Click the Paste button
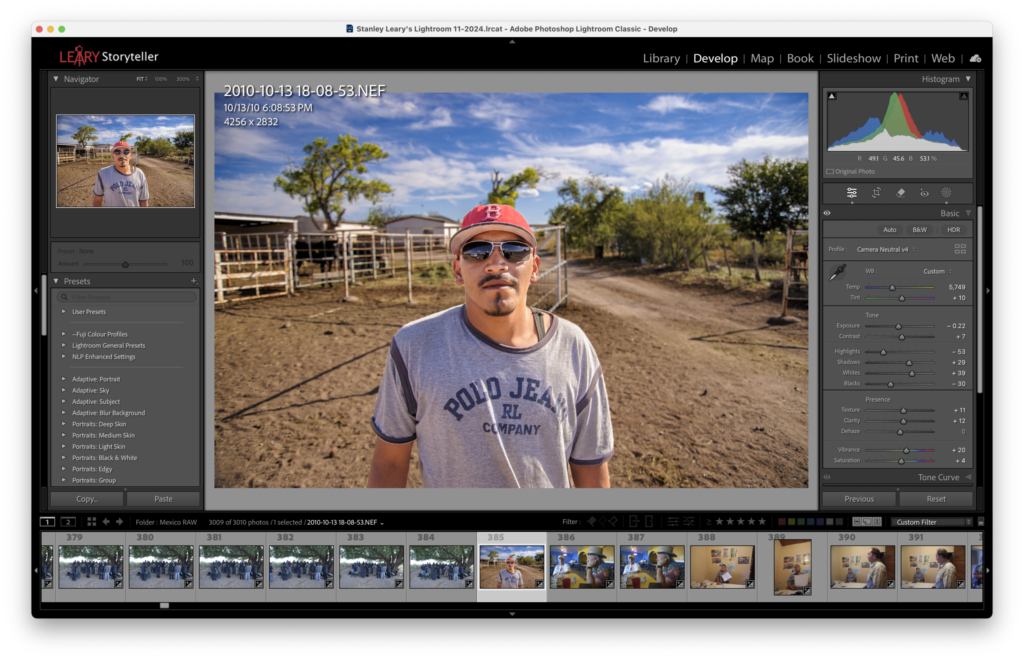 [x=163, y=499]
